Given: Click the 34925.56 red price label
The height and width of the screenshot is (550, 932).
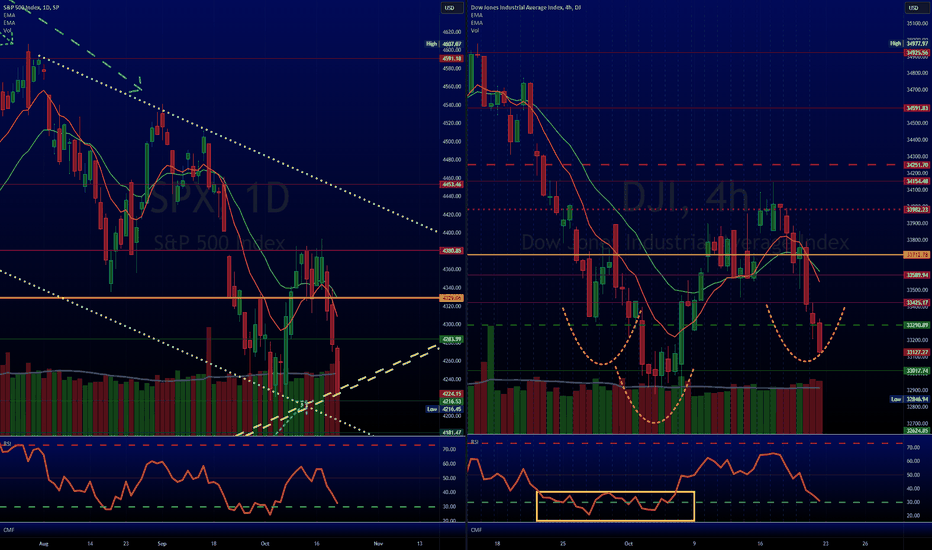Looking at the screenshot, I should pos(917,53).
